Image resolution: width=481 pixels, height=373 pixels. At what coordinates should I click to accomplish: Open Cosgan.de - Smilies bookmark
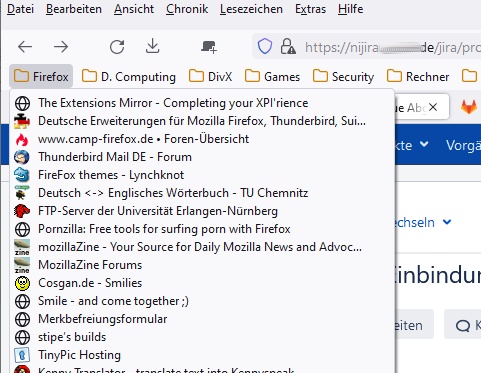[x=202, y=283]
